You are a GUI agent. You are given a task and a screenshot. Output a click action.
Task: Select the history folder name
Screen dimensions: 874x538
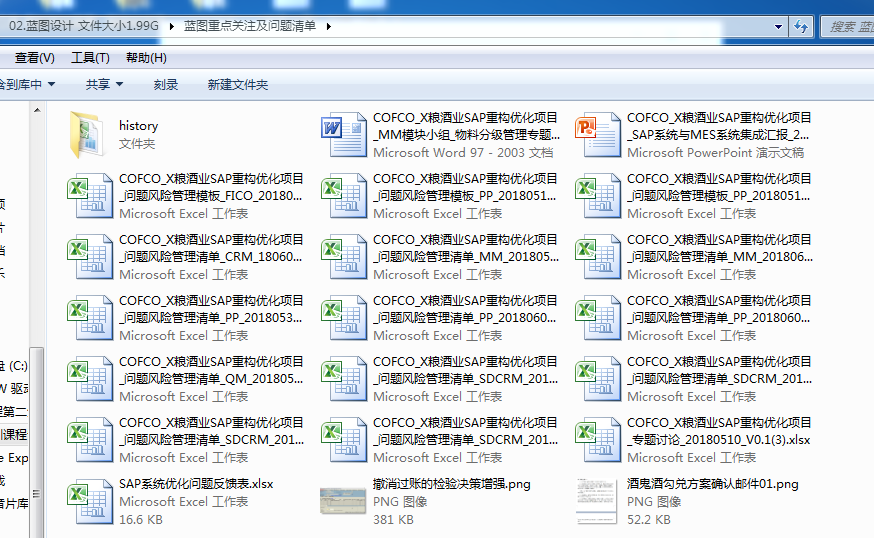pyautogui.click(x=138, y=126)
